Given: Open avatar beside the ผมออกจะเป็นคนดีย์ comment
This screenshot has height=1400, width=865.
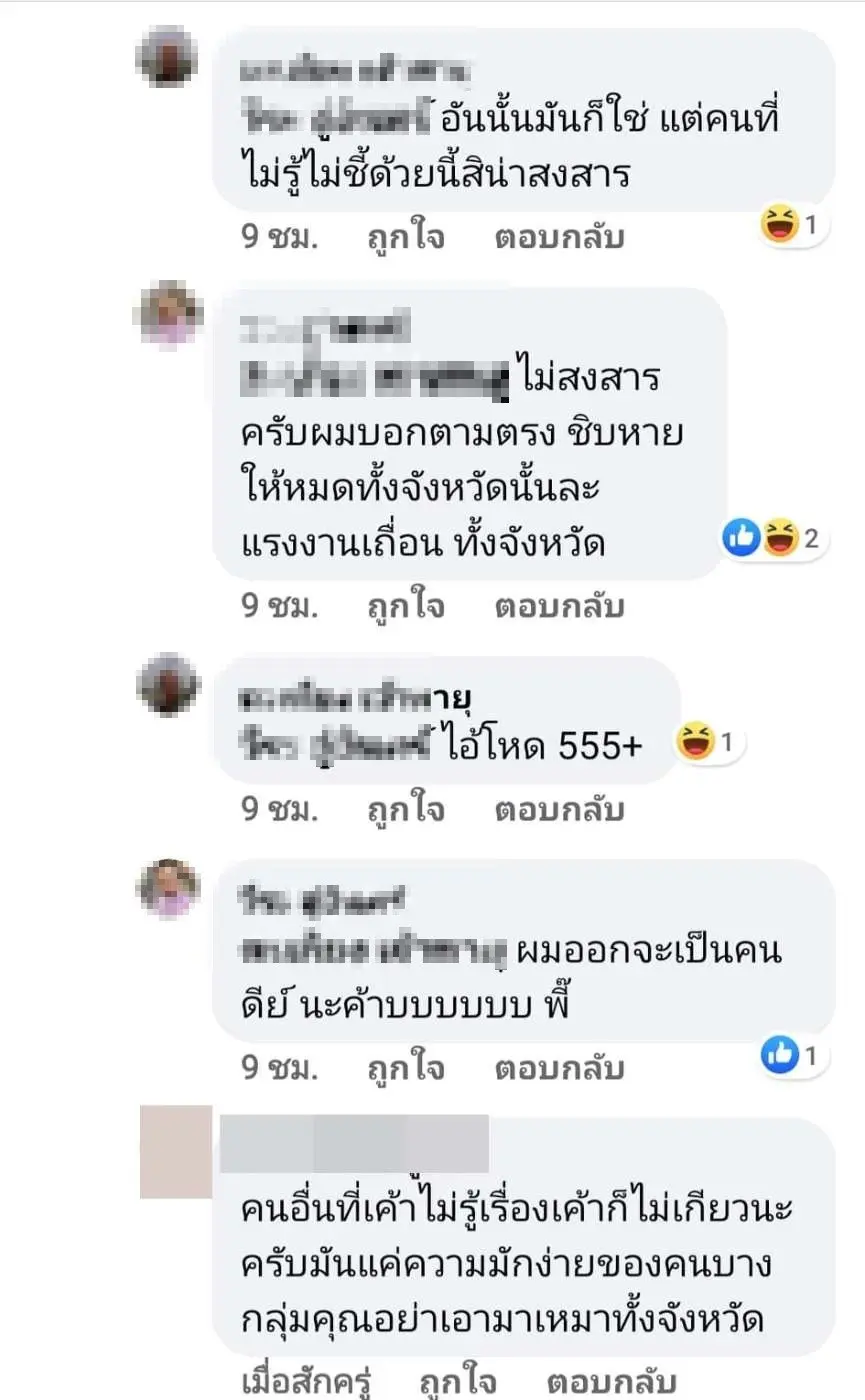Looking at the screenshot, I should 168,888.
